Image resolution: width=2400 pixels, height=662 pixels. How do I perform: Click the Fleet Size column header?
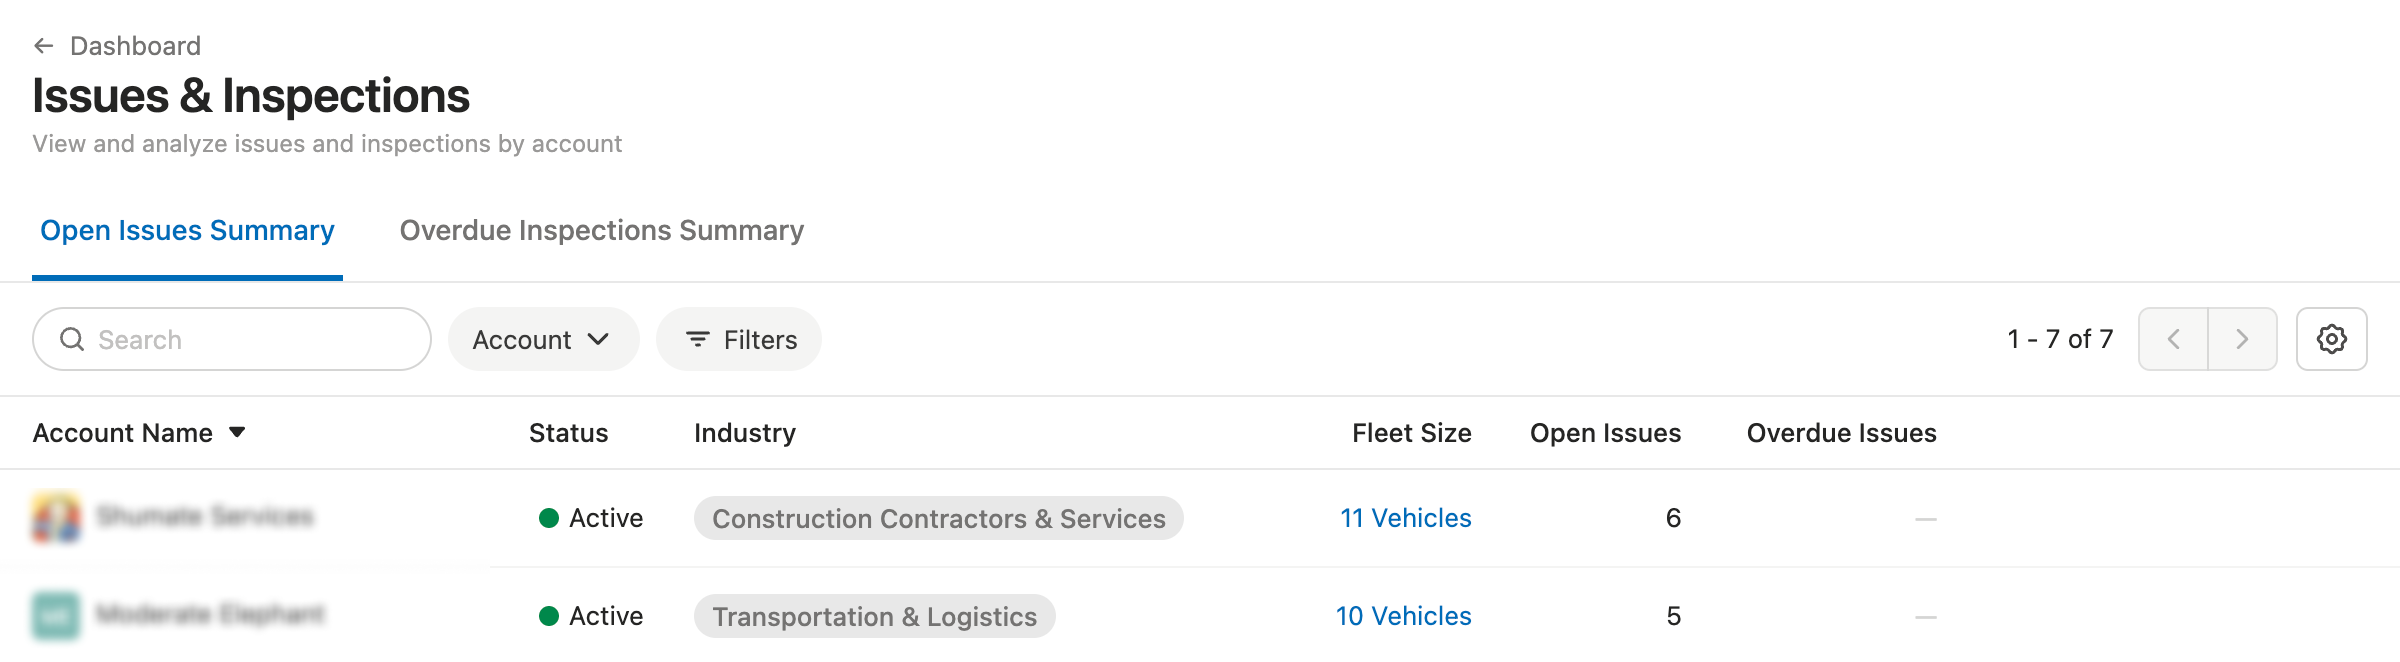point(1411,433)
